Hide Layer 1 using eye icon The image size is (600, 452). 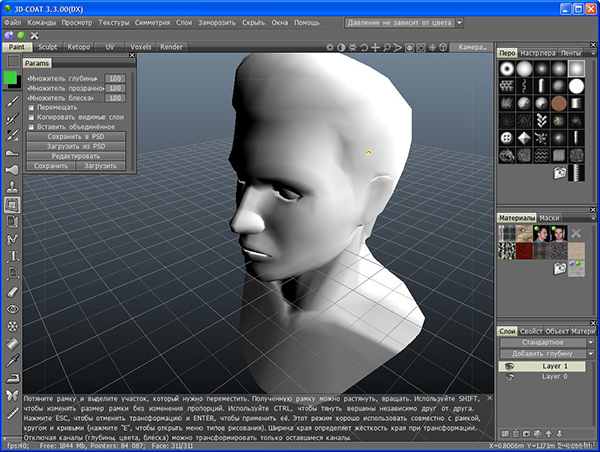pos(508,366)
